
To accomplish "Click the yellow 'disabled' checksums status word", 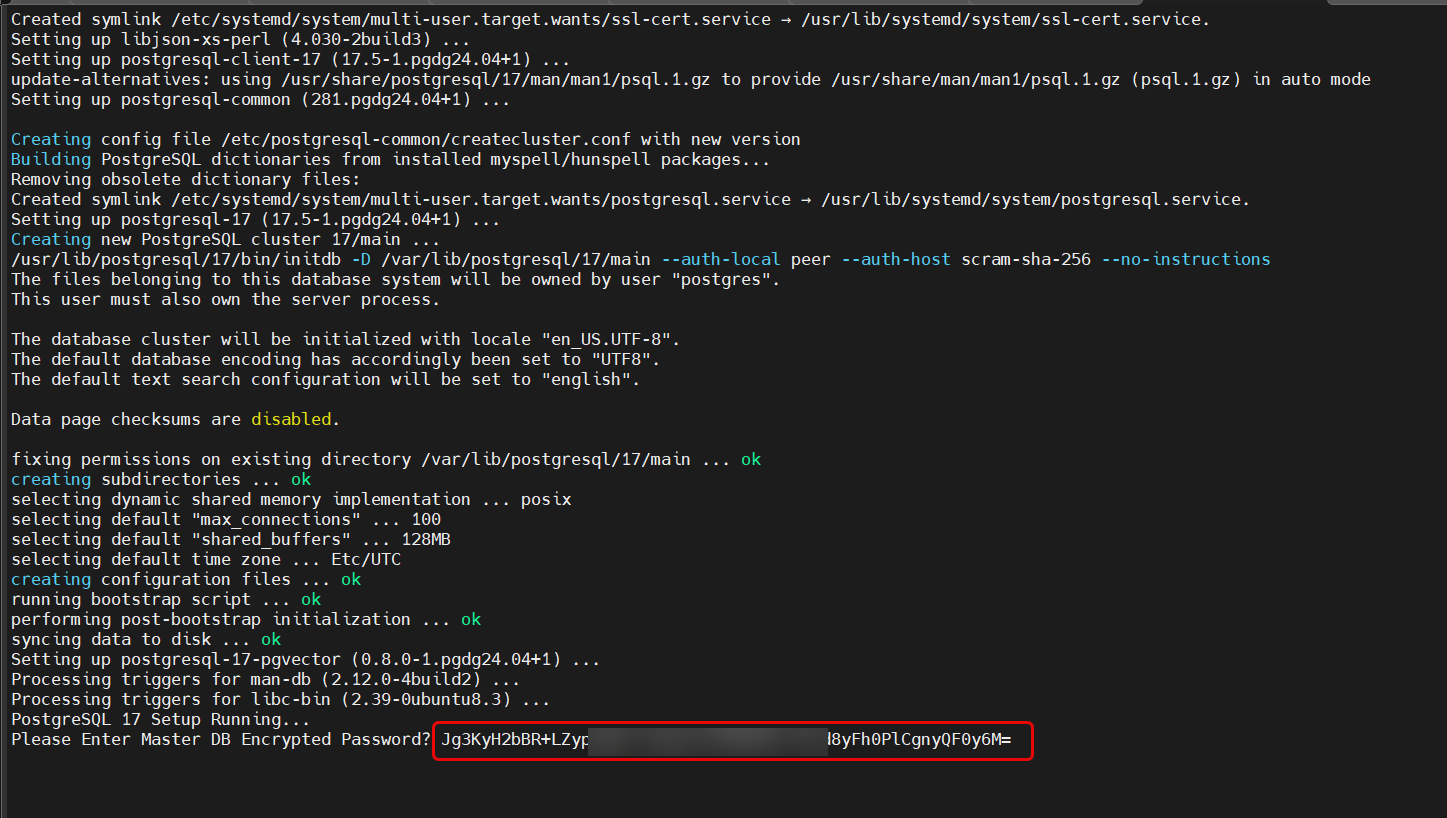I will (x=291, y=420).
